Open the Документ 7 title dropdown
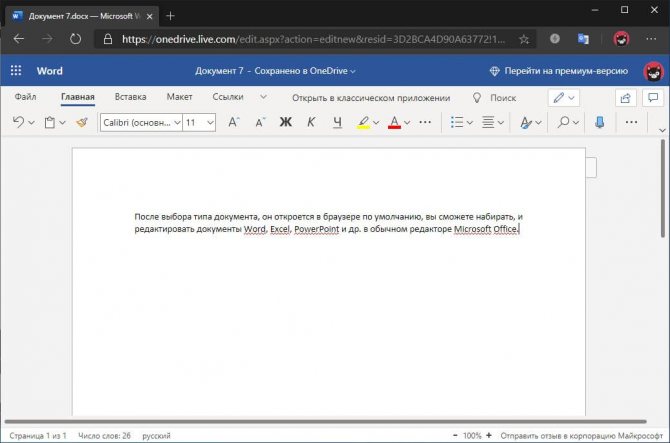This screenshot has height=443, width=670. click(x=275, y=71)
